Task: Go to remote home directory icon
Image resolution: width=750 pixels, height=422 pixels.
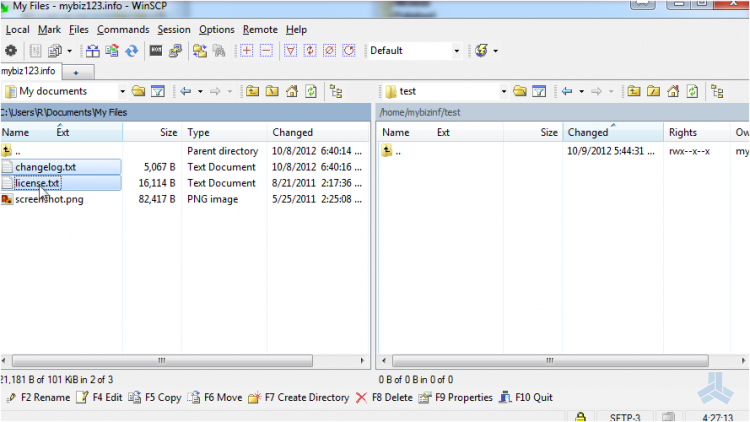Action: coord(673,91)
